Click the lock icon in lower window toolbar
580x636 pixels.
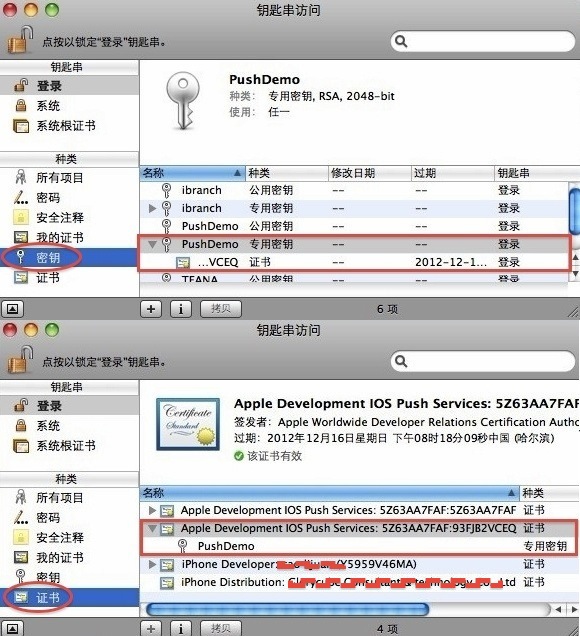click(x=19, y=359)
